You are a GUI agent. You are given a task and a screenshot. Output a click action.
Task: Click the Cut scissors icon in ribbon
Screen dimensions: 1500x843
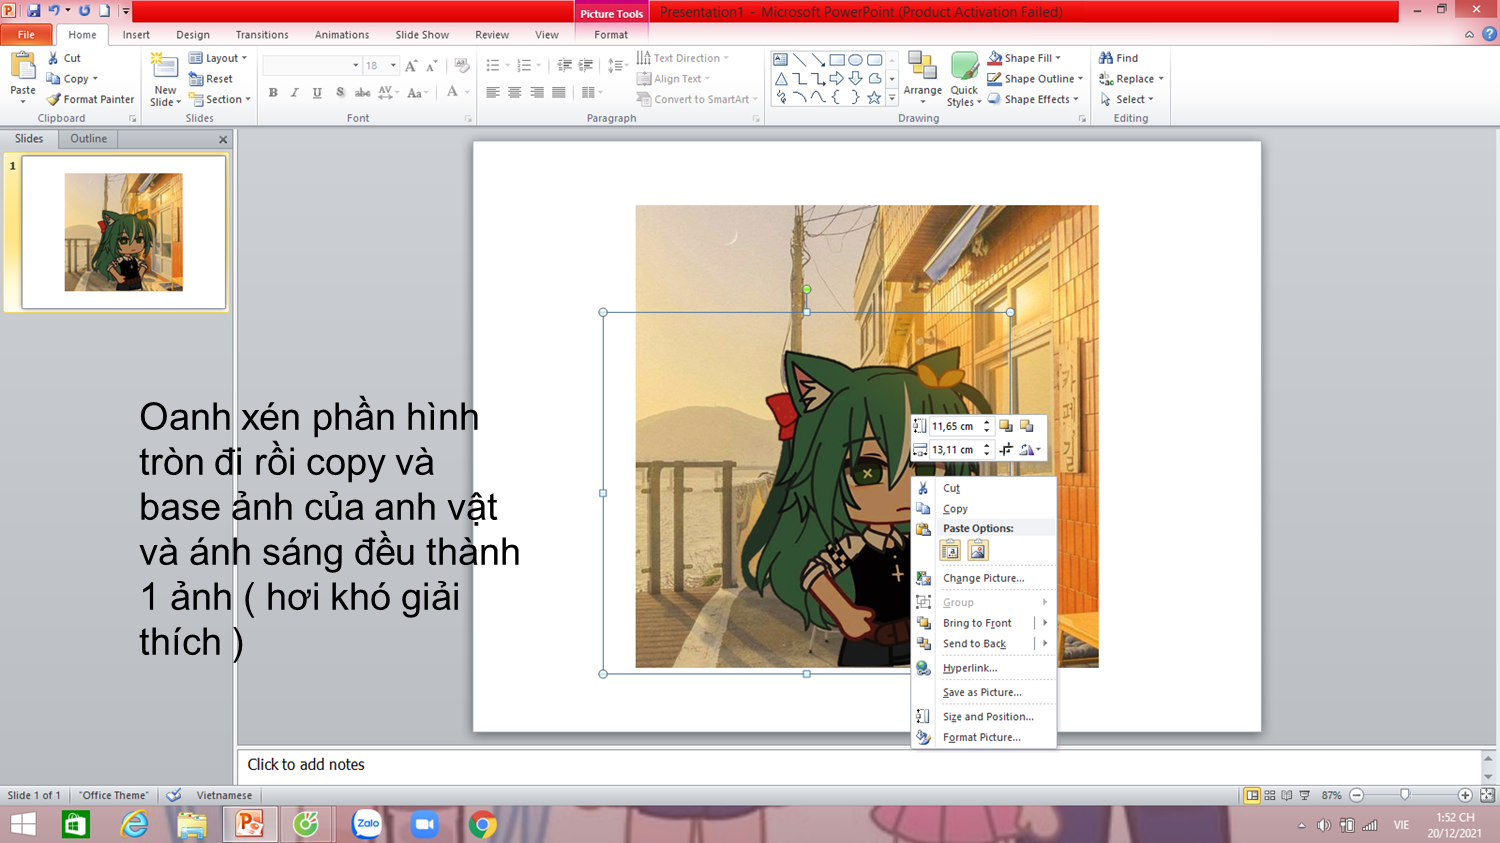(x=54, y=58)
